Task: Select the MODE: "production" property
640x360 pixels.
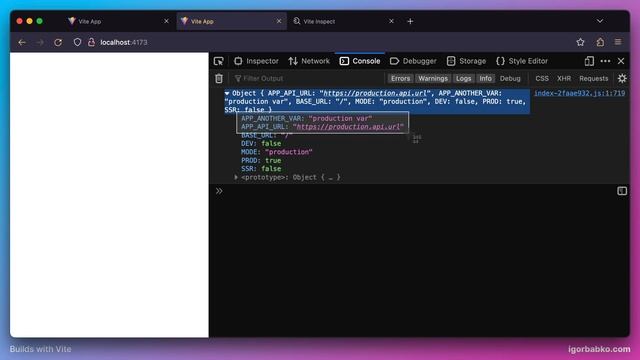Action: pos(276,152)
